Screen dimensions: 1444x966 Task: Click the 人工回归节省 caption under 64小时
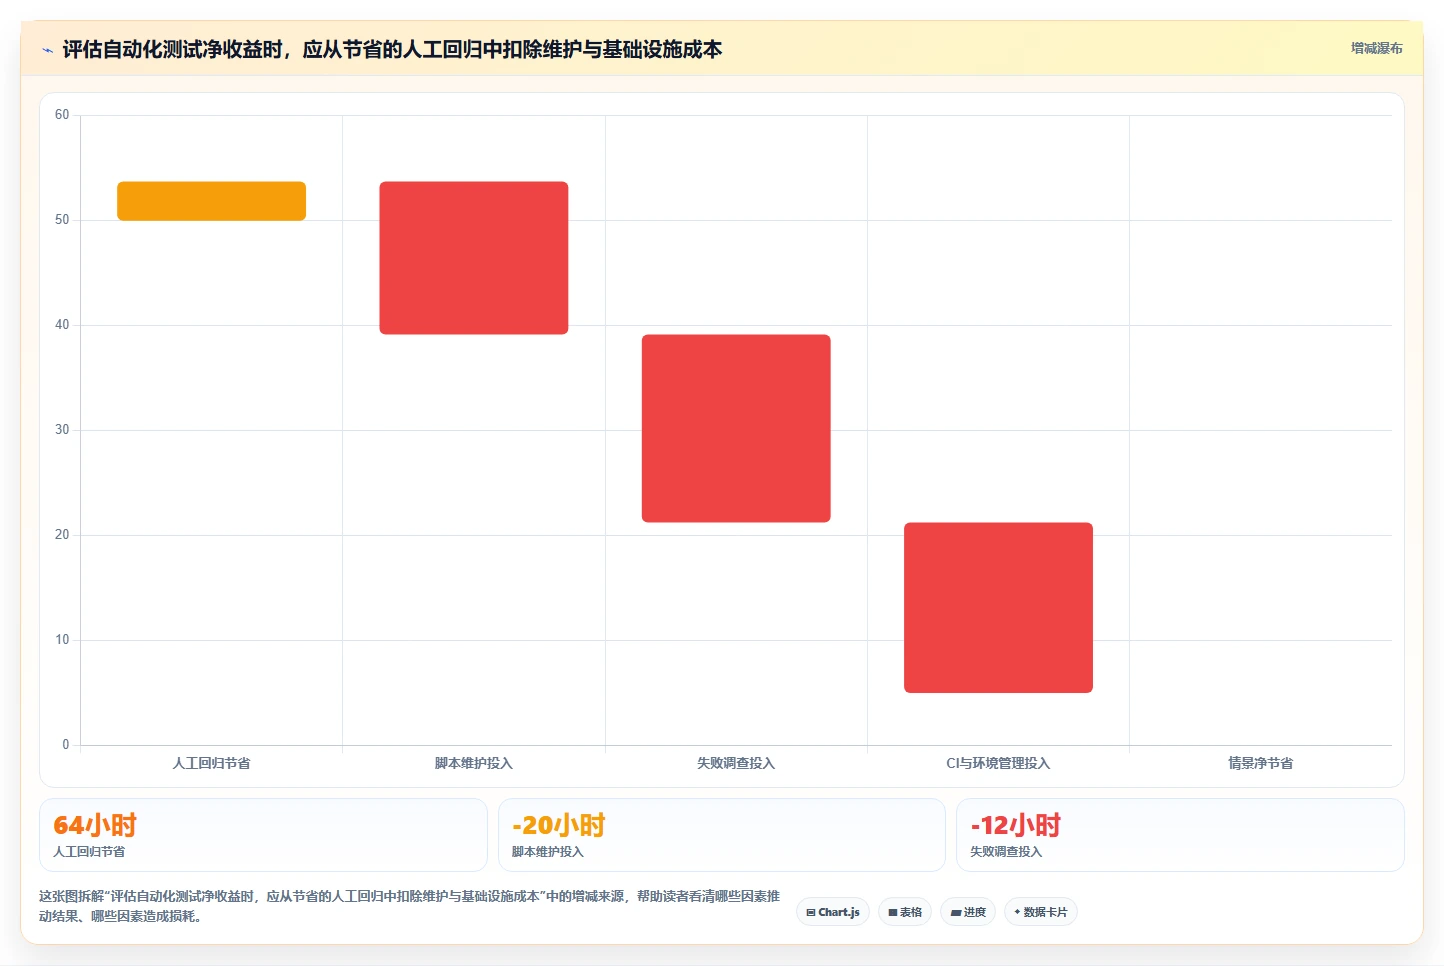coord(89,852)
